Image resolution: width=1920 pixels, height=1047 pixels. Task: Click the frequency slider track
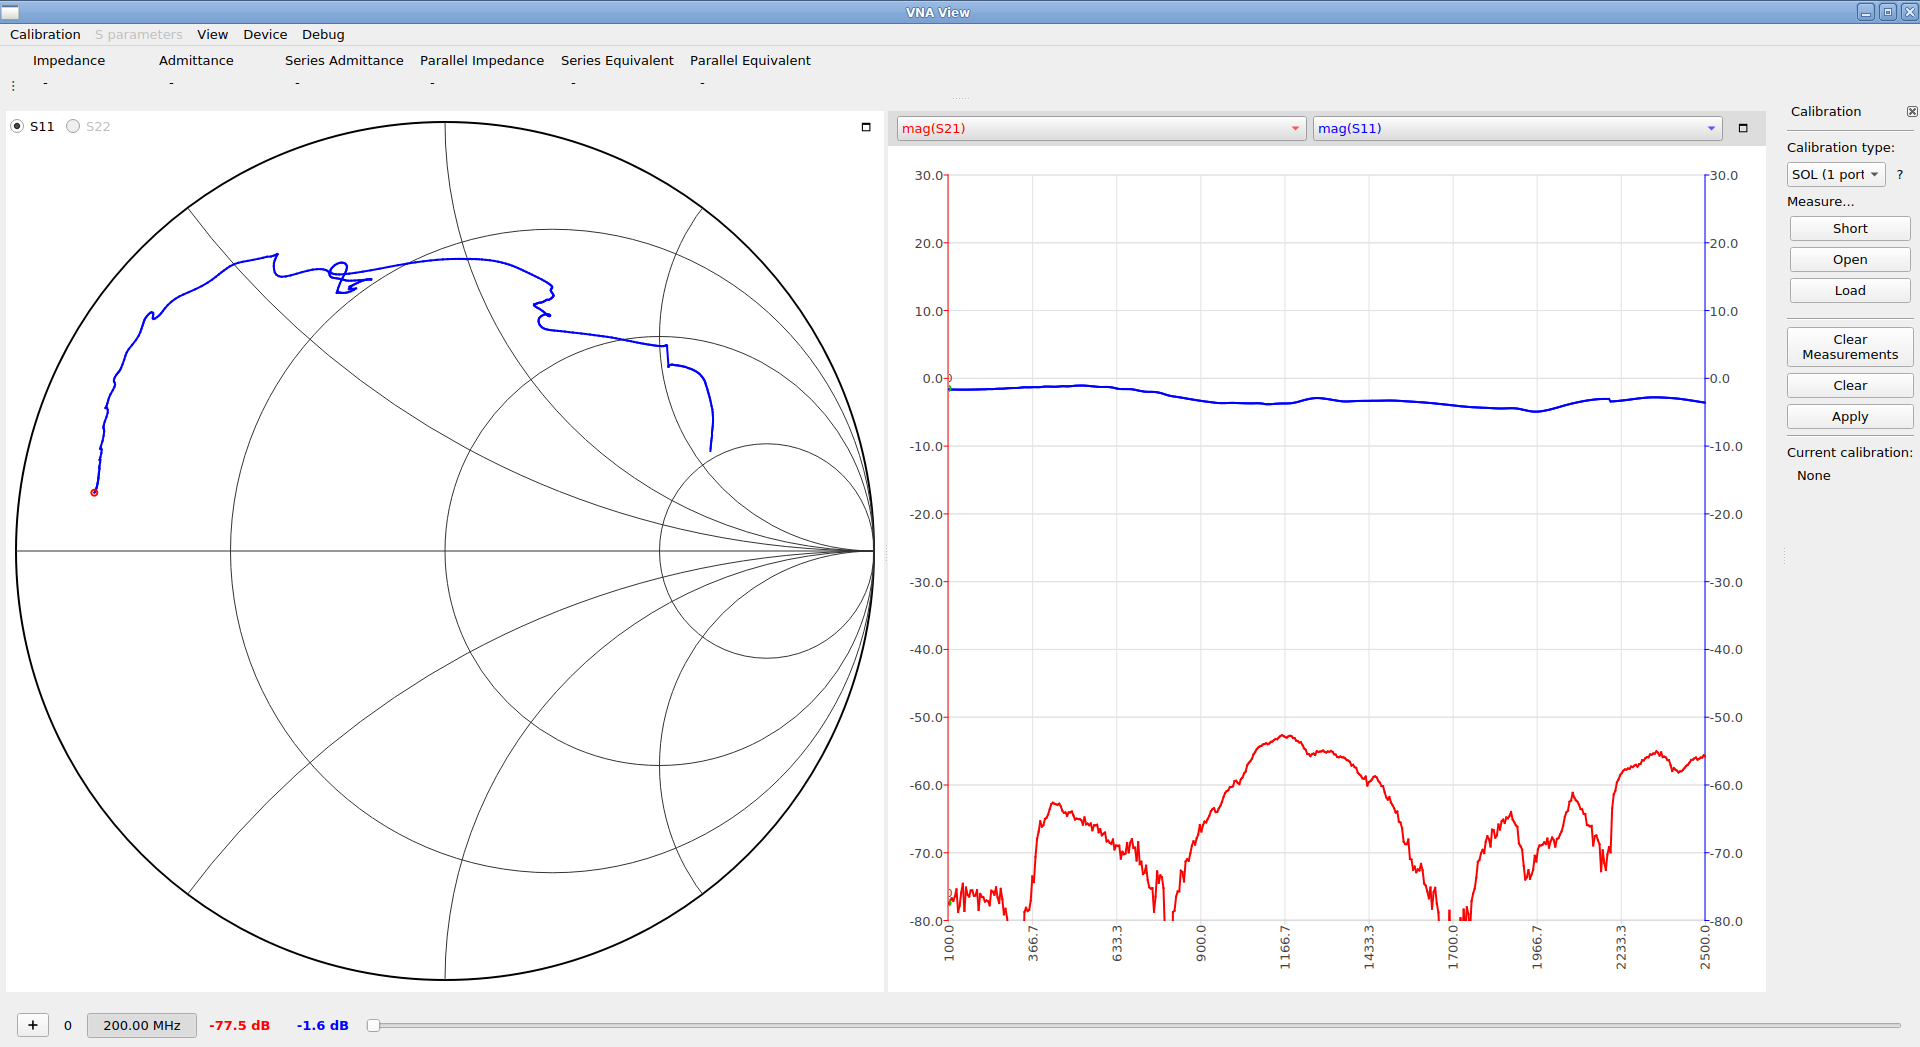point(1134,1025)
